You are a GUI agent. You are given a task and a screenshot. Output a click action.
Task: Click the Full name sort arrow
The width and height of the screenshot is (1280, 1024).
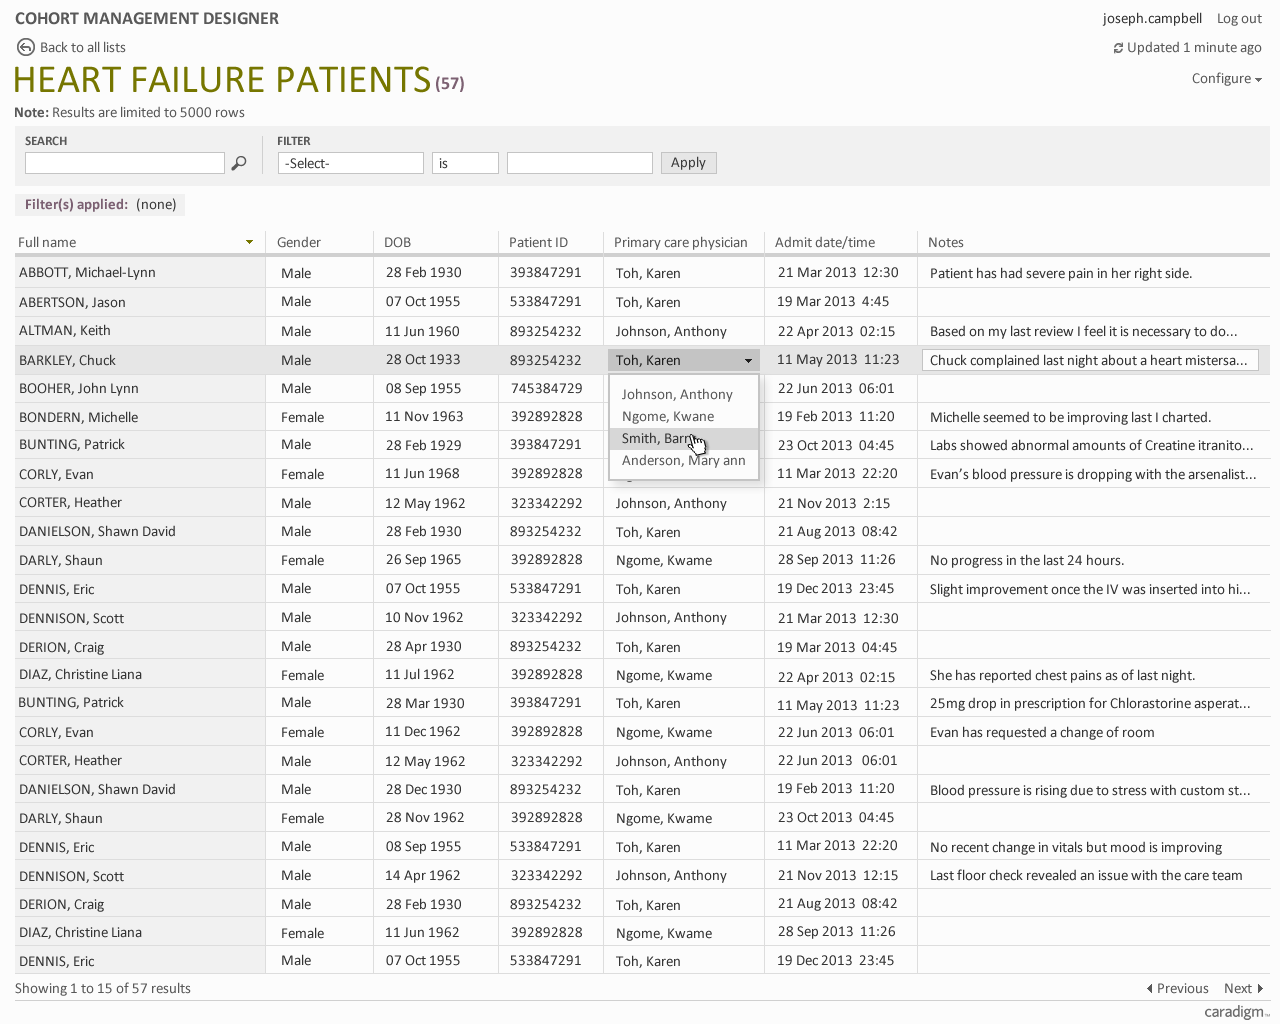pos(249,242)
